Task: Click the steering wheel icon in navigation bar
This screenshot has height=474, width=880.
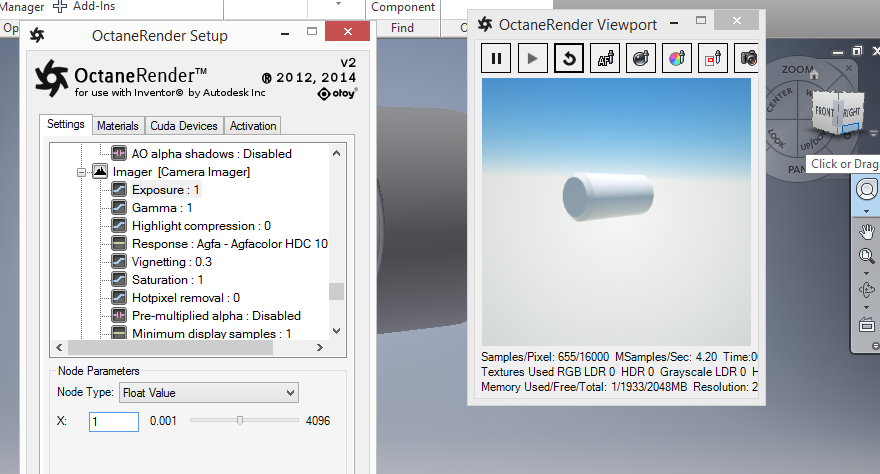Action: pos(867,190)
